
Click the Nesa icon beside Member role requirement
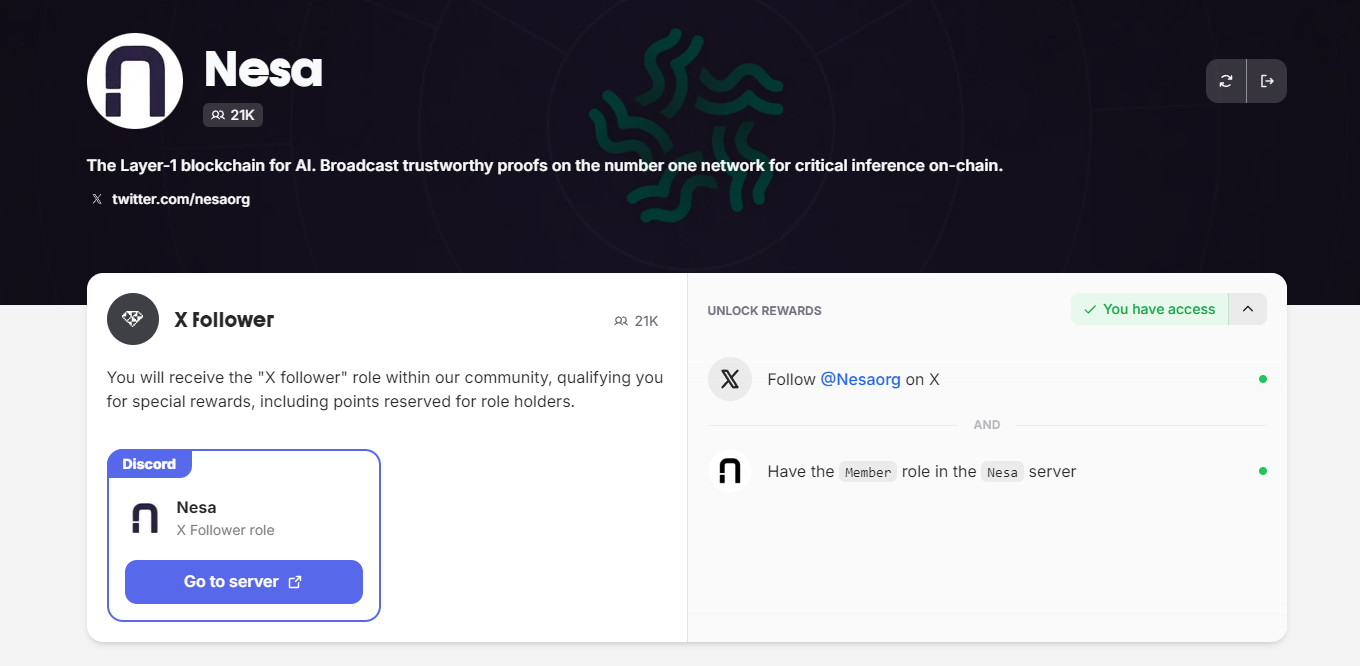[x=730, y=471]
